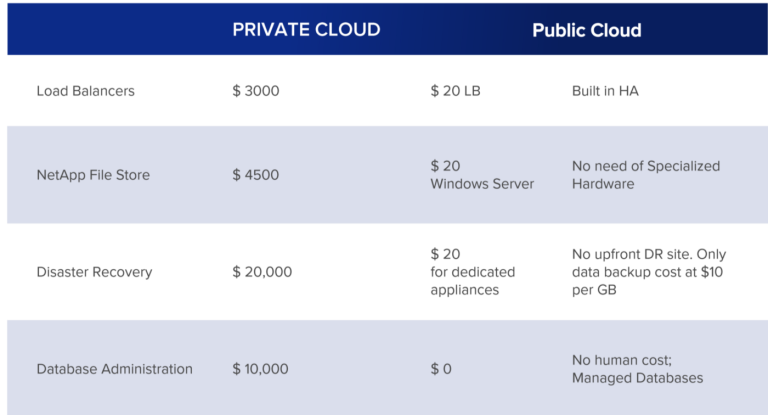The width and height of the screenshot is (768, 415).
Task: Select the $ 20 Windows Server cost cell
Action: pyautogui.click(x=482, y=175)
